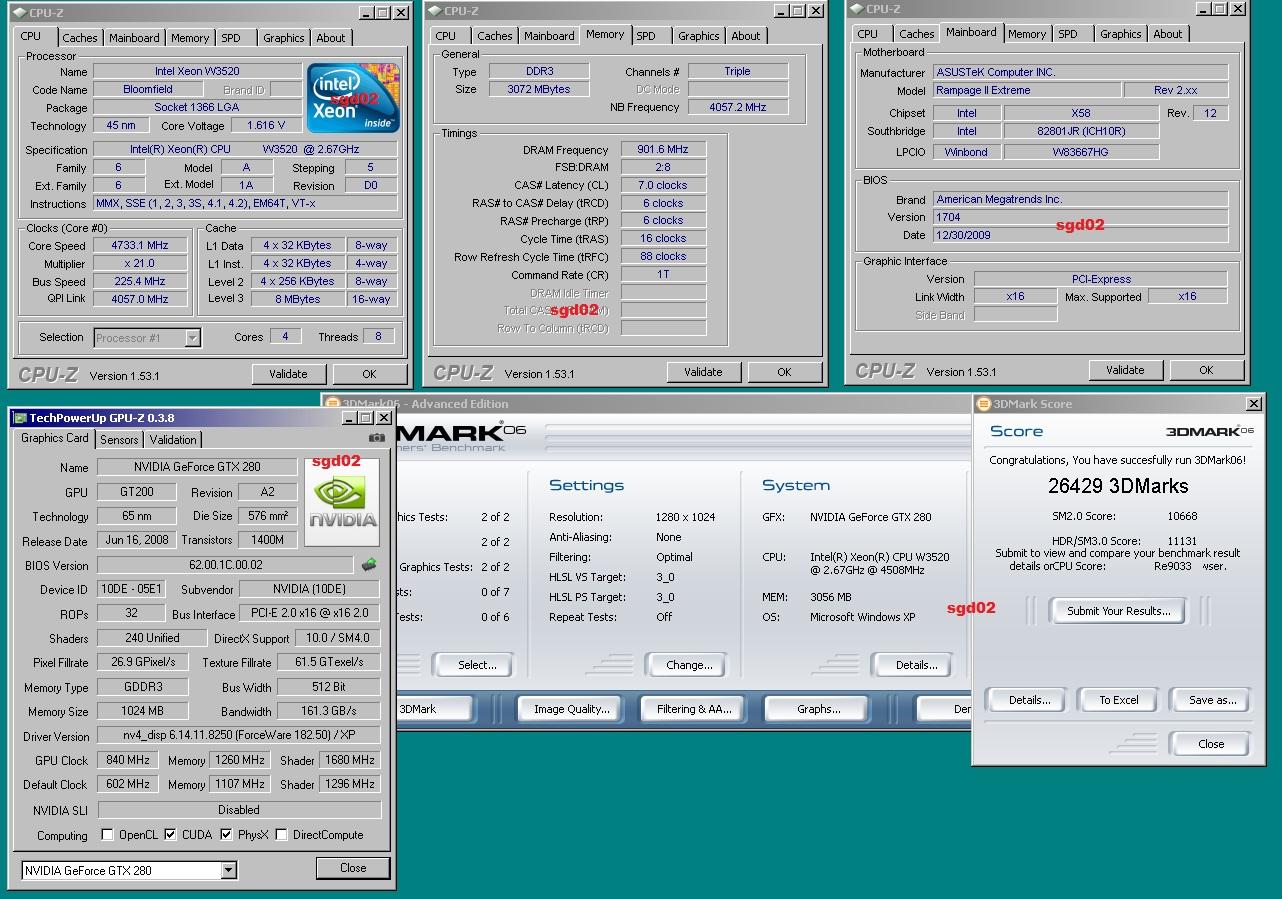Image resolution: width=1282 pixels, height=899 pixels.
Task: Open SPD tab in middle CPU-Z window
Action: click(x=646, y=36)
